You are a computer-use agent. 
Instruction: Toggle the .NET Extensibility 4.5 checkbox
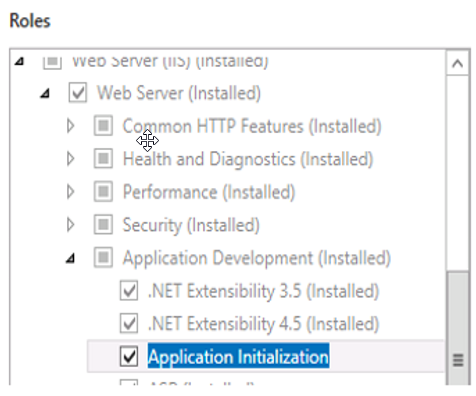129,323
